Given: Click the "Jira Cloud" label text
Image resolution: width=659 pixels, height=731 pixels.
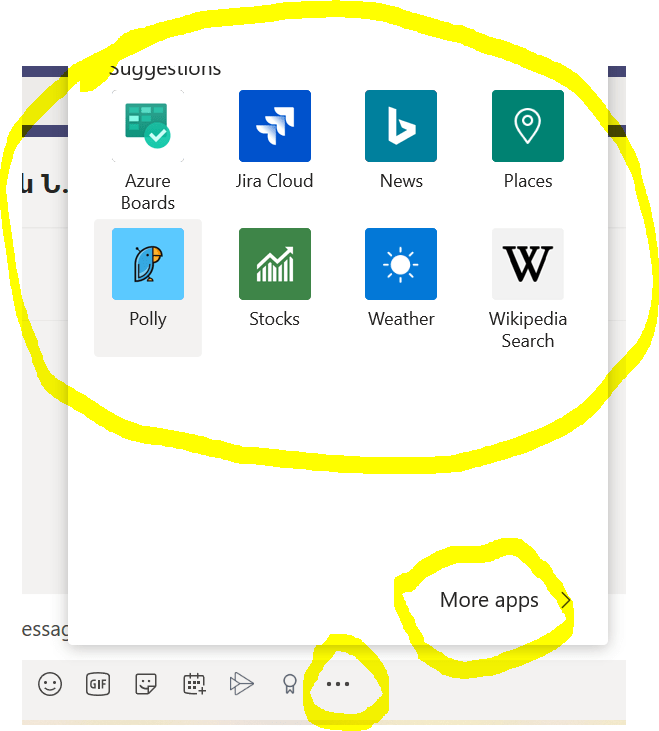Looking at the screenshot, I should 274,181.
